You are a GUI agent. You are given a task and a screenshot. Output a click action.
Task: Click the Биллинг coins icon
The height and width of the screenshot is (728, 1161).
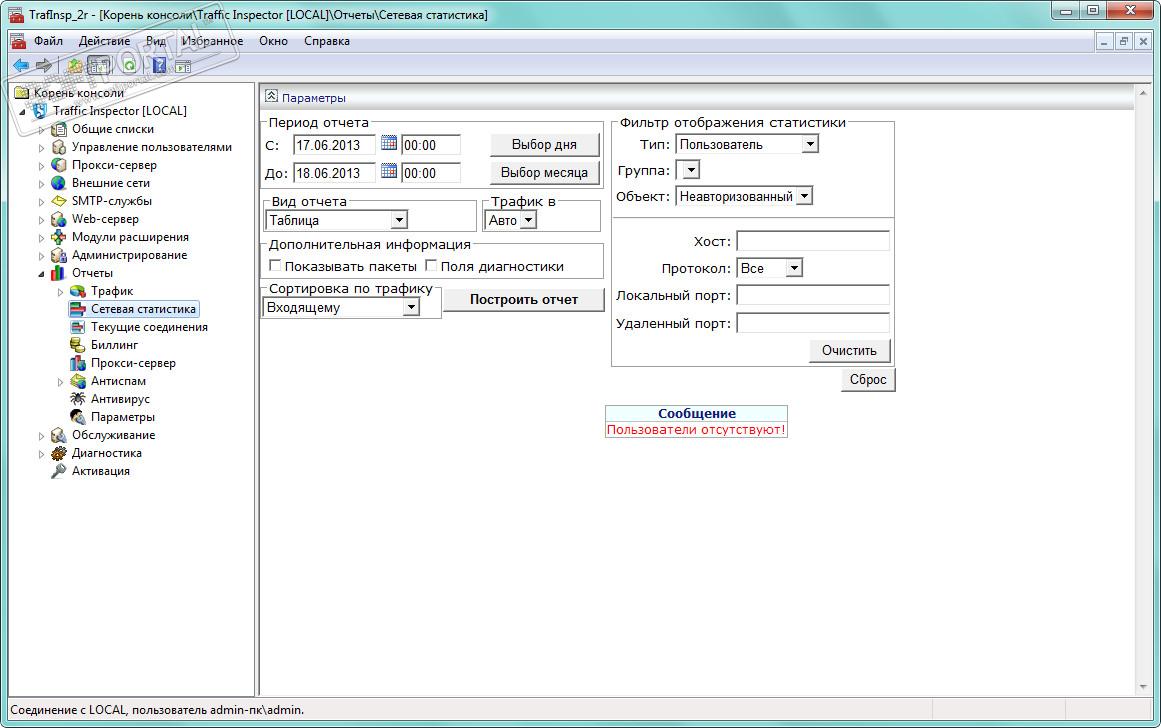click(78, 344)
